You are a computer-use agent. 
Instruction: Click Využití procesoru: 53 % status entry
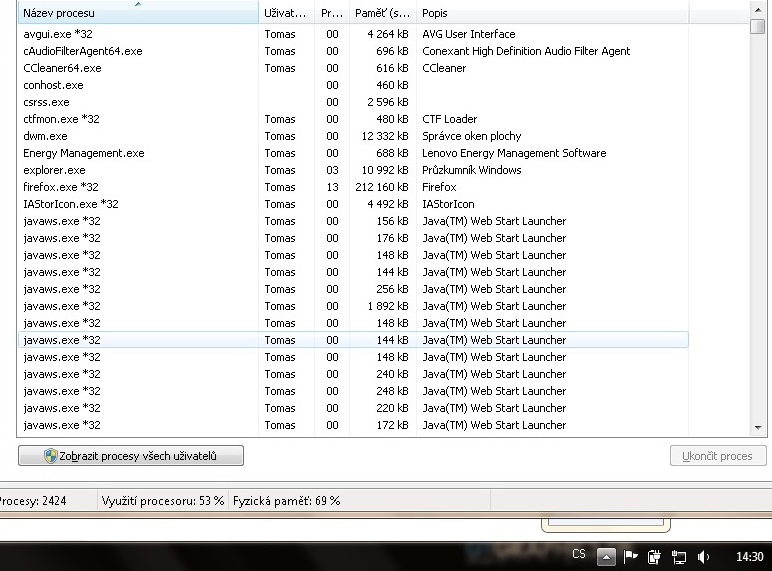[x=163, y=501]
